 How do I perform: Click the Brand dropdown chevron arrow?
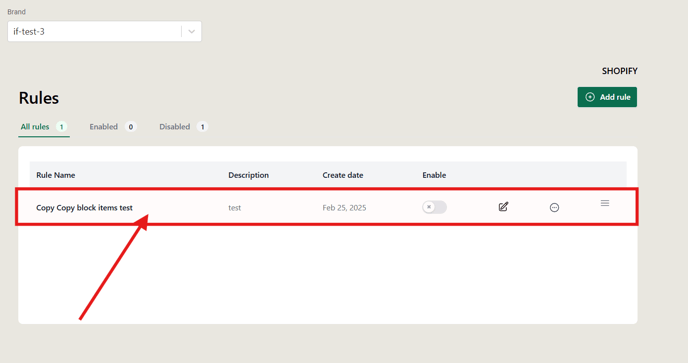[192, 32]
